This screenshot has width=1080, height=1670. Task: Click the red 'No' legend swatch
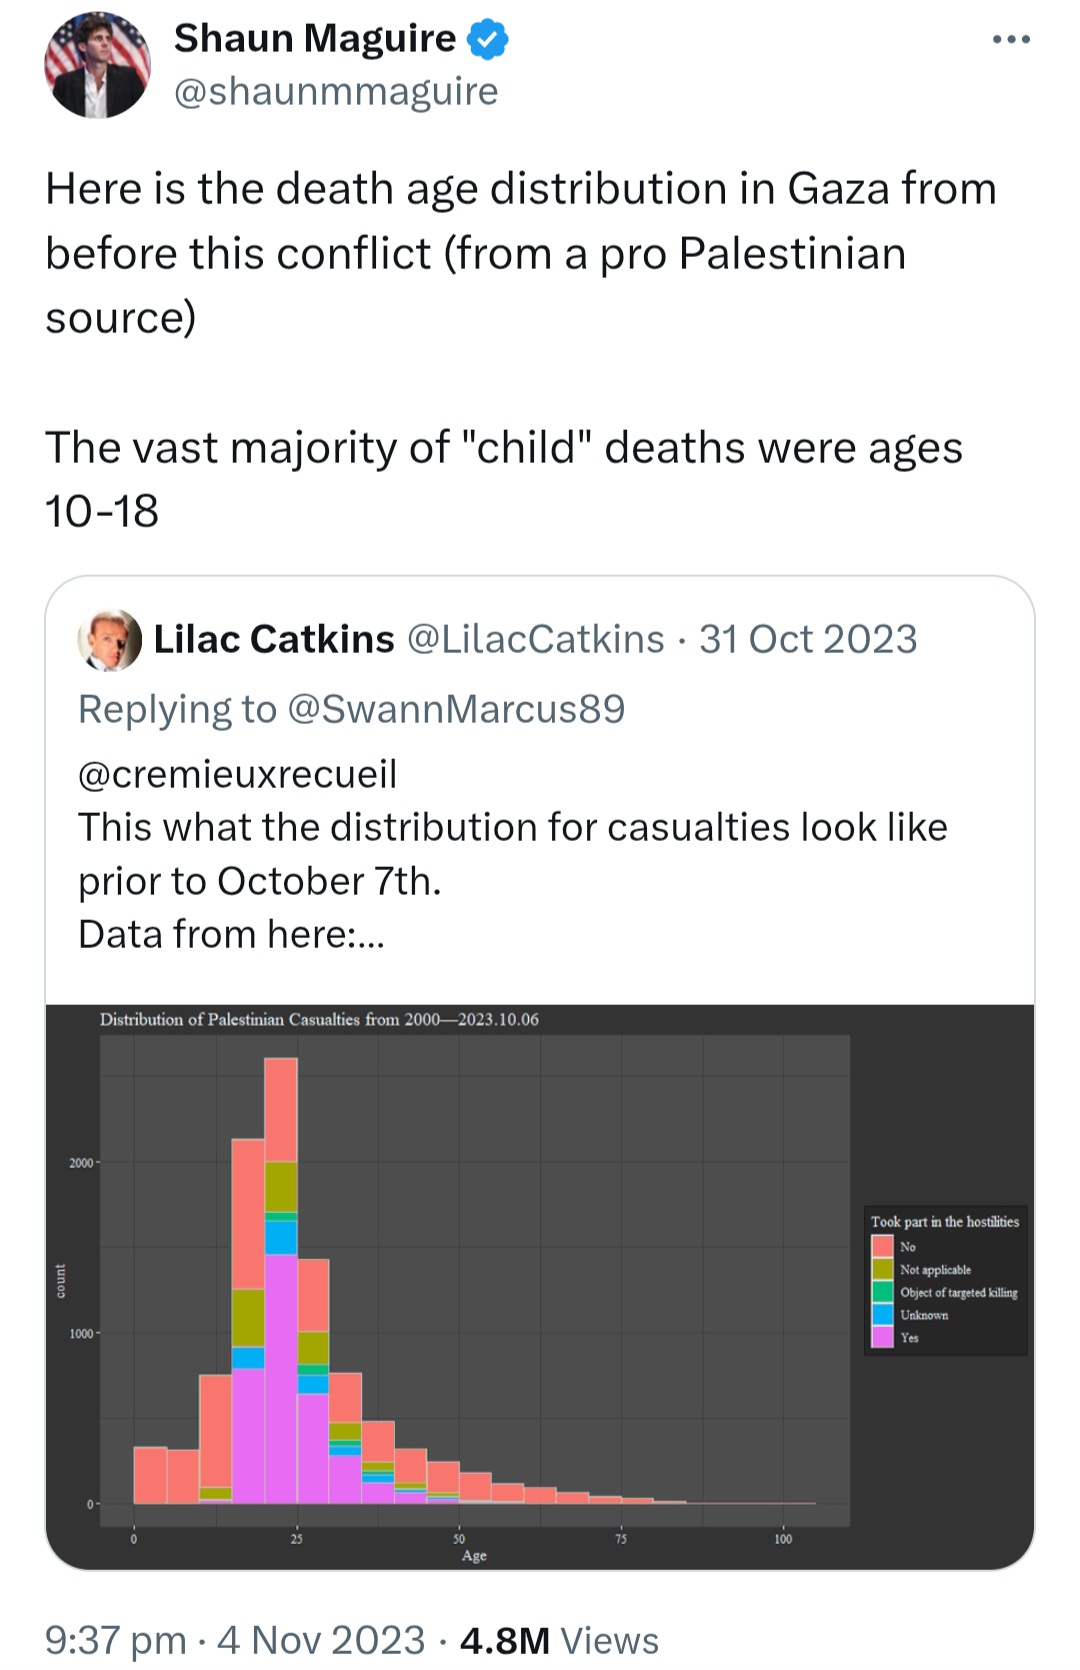pos(882,1246)
